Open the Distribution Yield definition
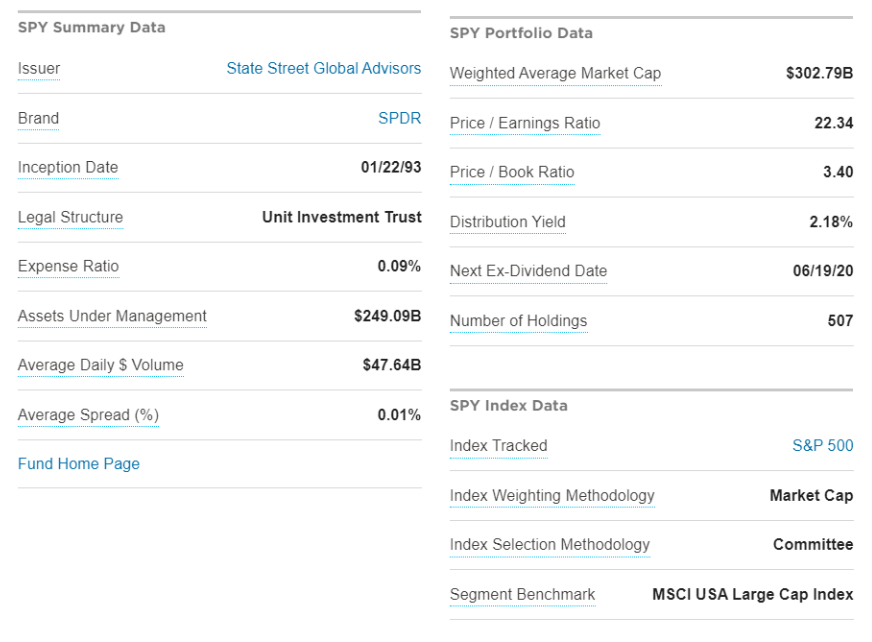Screen dimensions: 872x642 (507, 222)
